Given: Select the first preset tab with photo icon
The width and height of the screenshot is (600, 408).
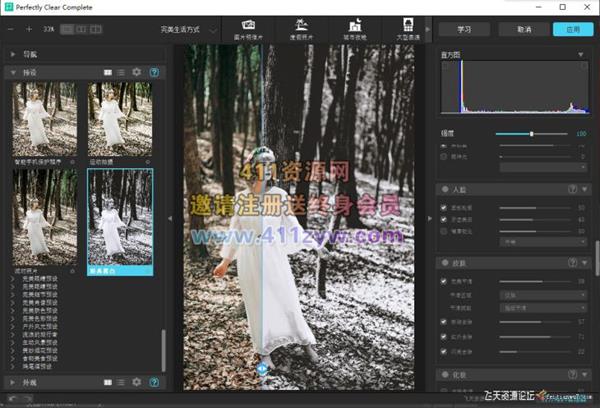Looking at the screenshot, I should tap(248, 27).
